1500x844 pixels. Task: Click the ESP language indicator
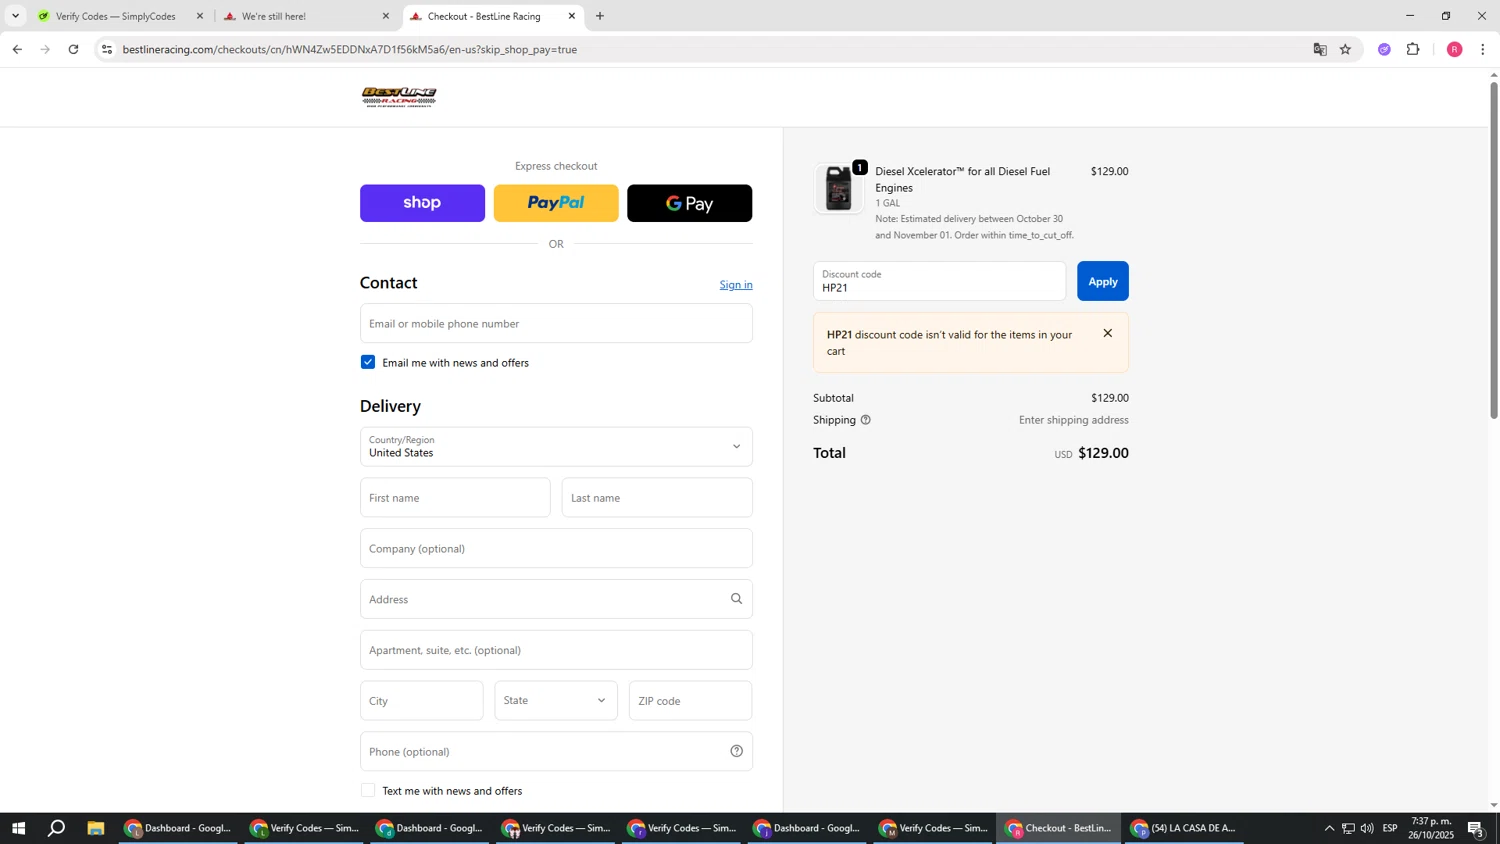[x=1391, y=828]
